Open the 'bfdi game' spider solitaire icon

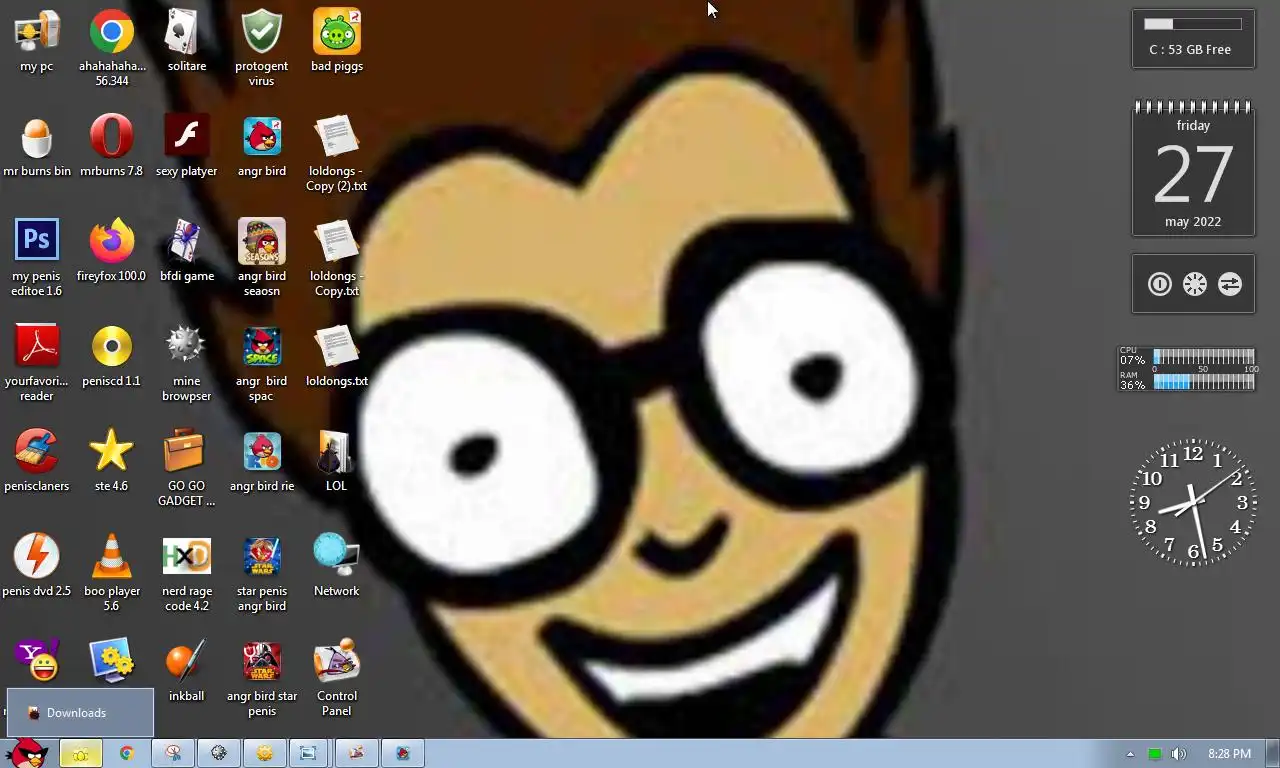pyautogui.click(x=187, y=252)
